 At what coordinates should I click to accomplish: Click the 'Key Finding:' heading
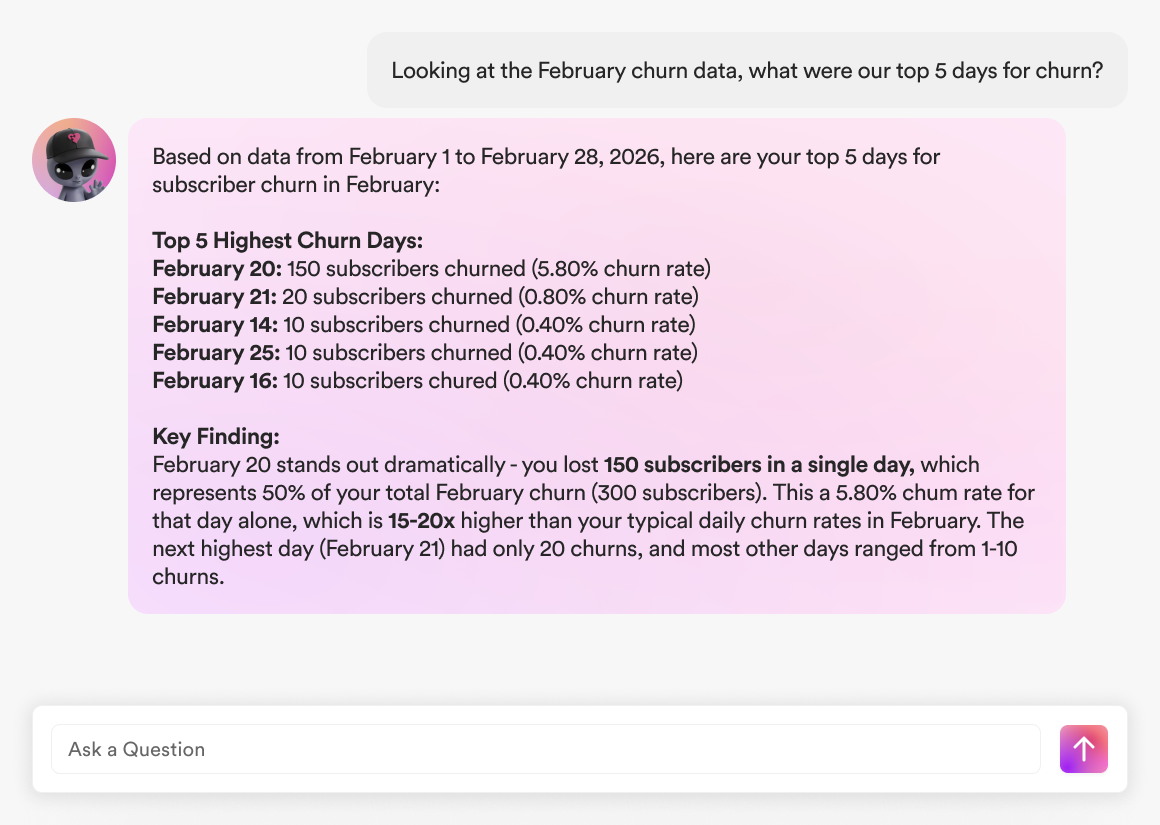coord(216,437)
